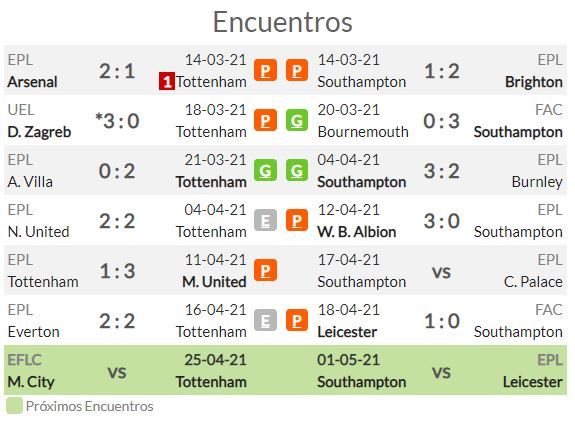
Task: Click the orange P badge for D. Zagreb match
Action: click(265, 120)
